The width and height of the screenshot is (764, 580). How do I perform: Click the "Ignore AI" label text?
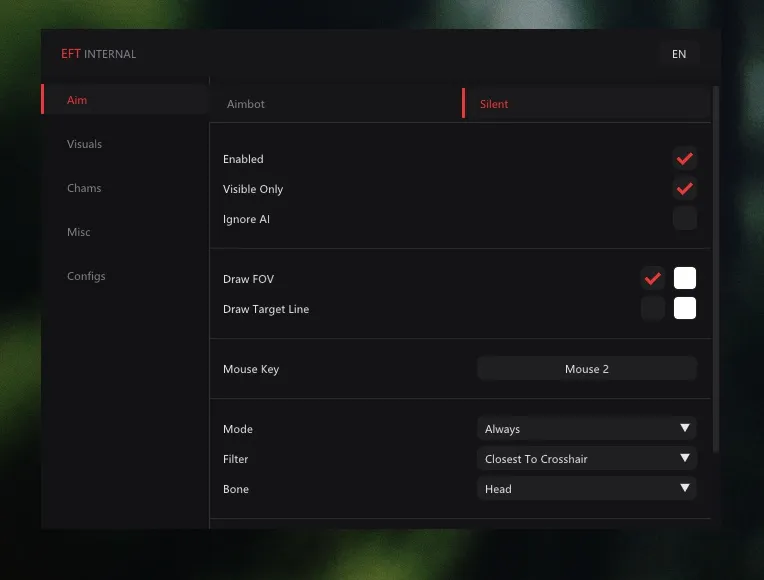246,219
